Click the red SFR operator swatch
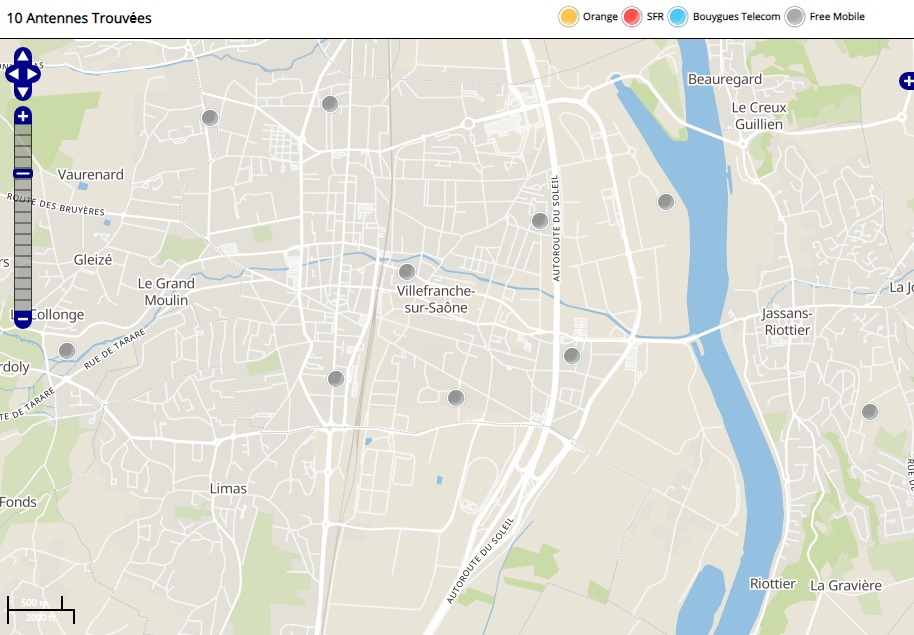The image size is (914, 635). [x=632, y=17]
